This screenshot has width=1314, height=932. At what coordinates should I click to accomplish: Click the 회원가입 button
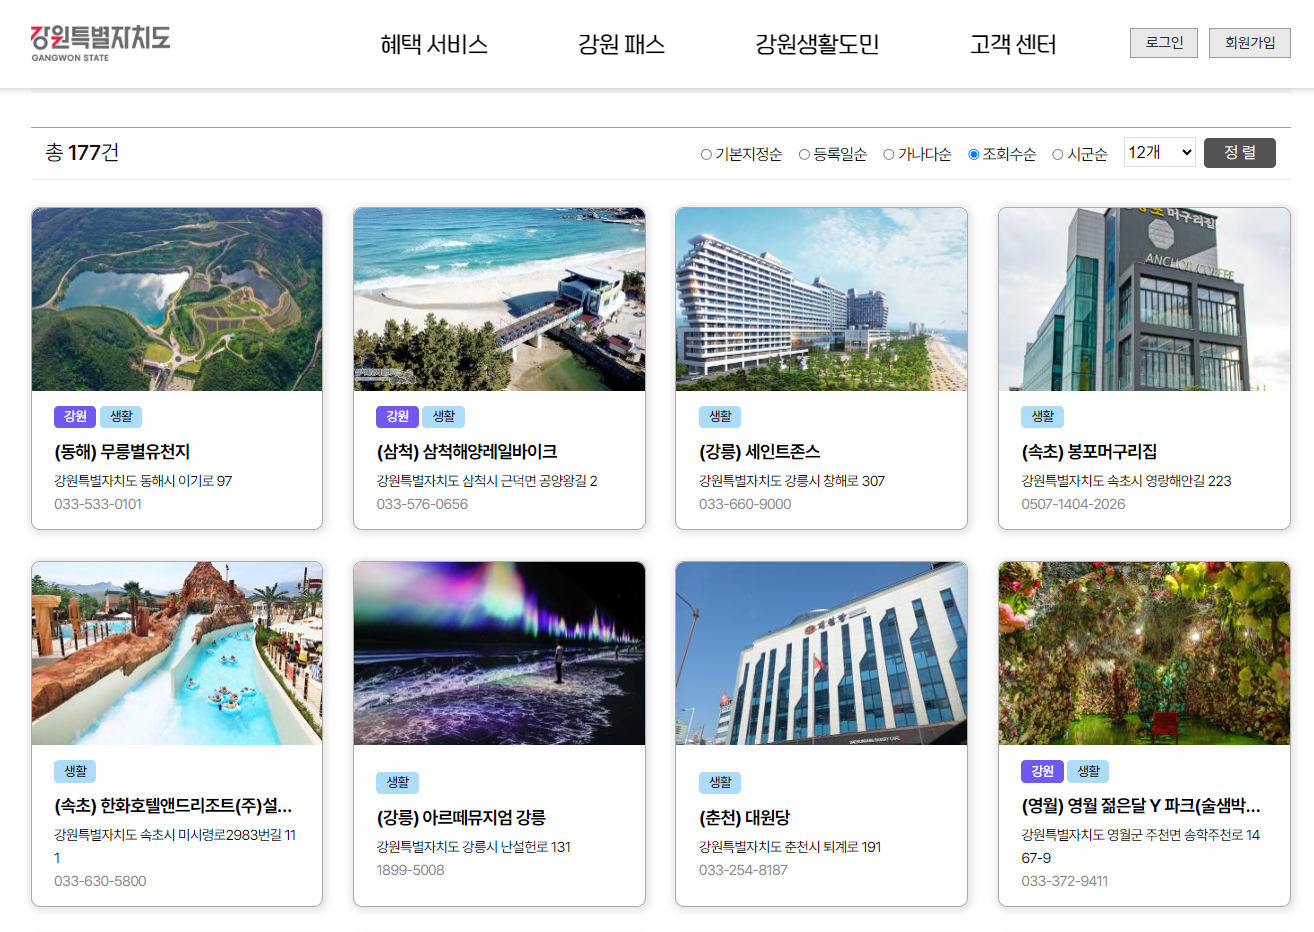click(1249, 42)
